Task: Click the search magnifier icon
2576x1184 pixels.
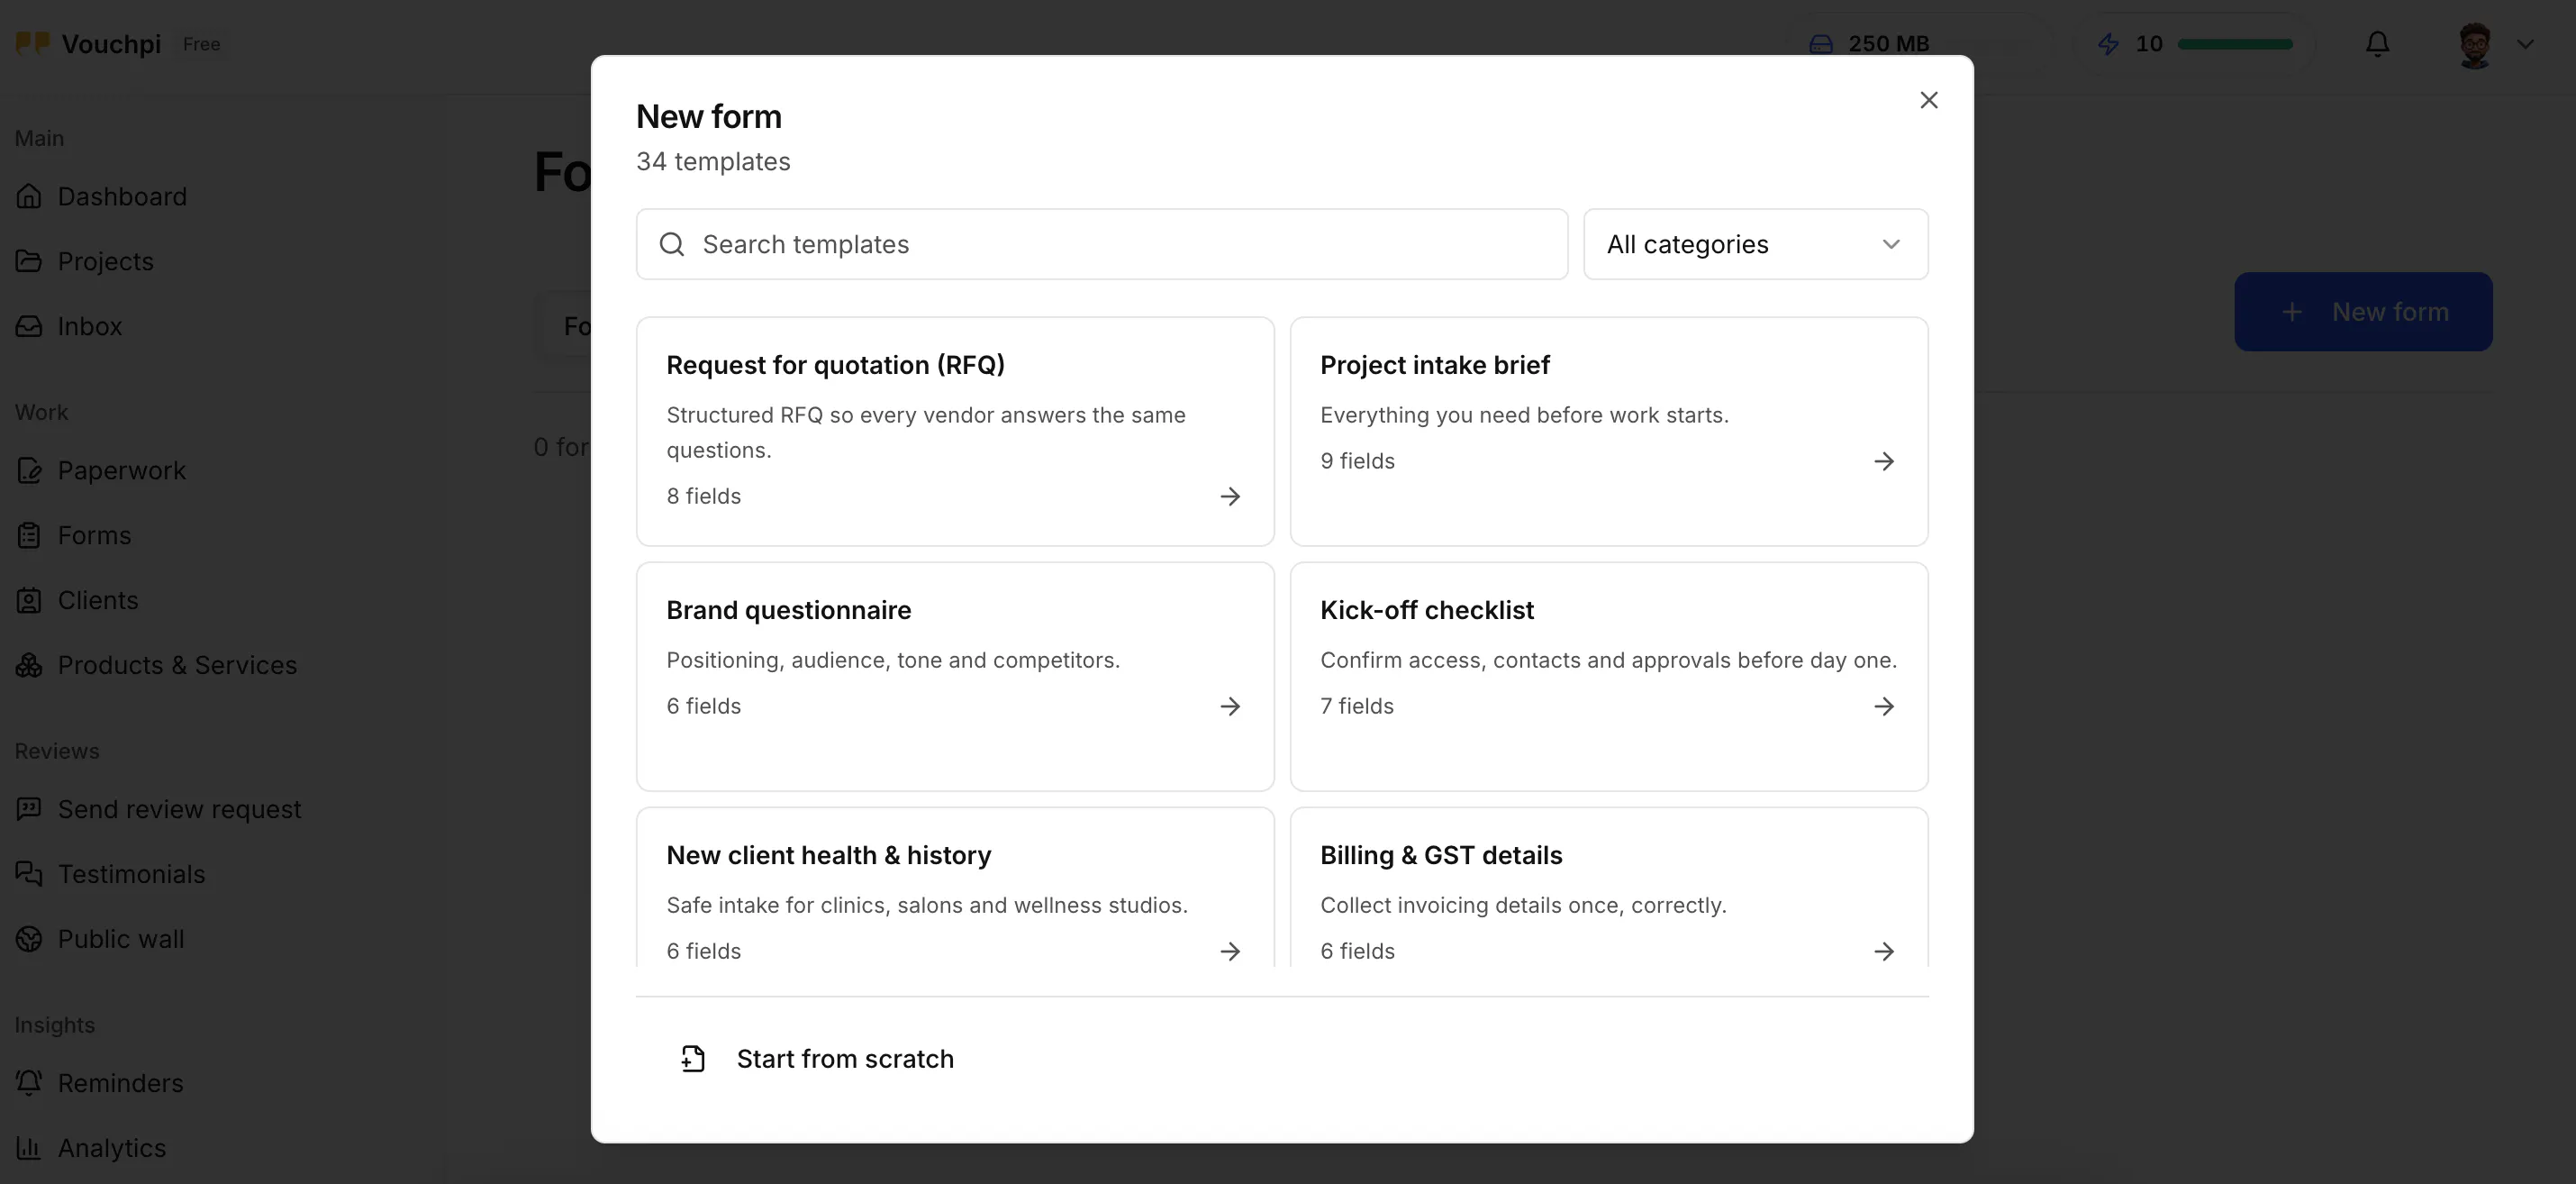Action: 672,244
